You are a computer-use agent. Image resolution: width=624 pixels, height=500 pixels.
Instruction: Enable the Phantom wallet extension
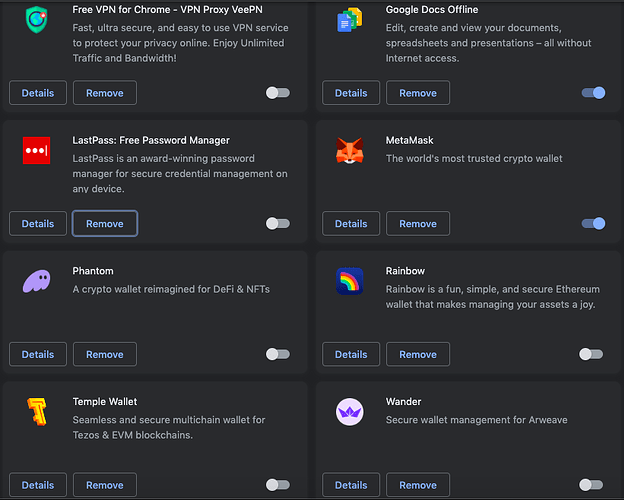278,354
